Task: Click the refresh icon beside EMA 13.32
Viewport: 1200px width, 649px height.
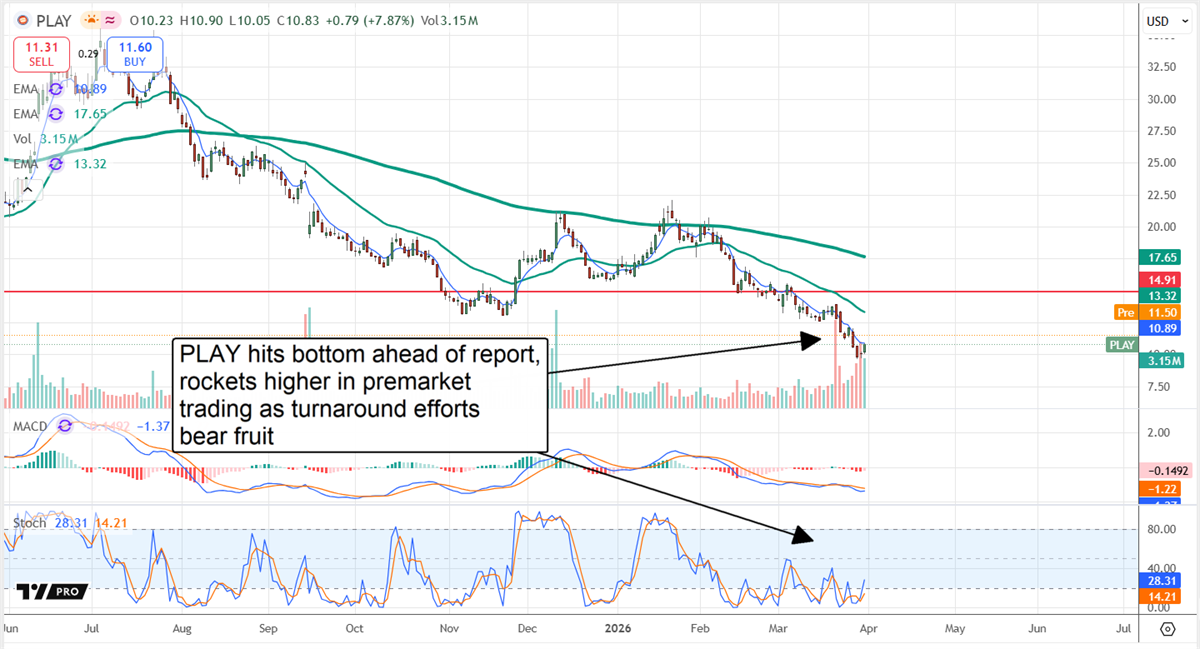Action: [55, 164]
